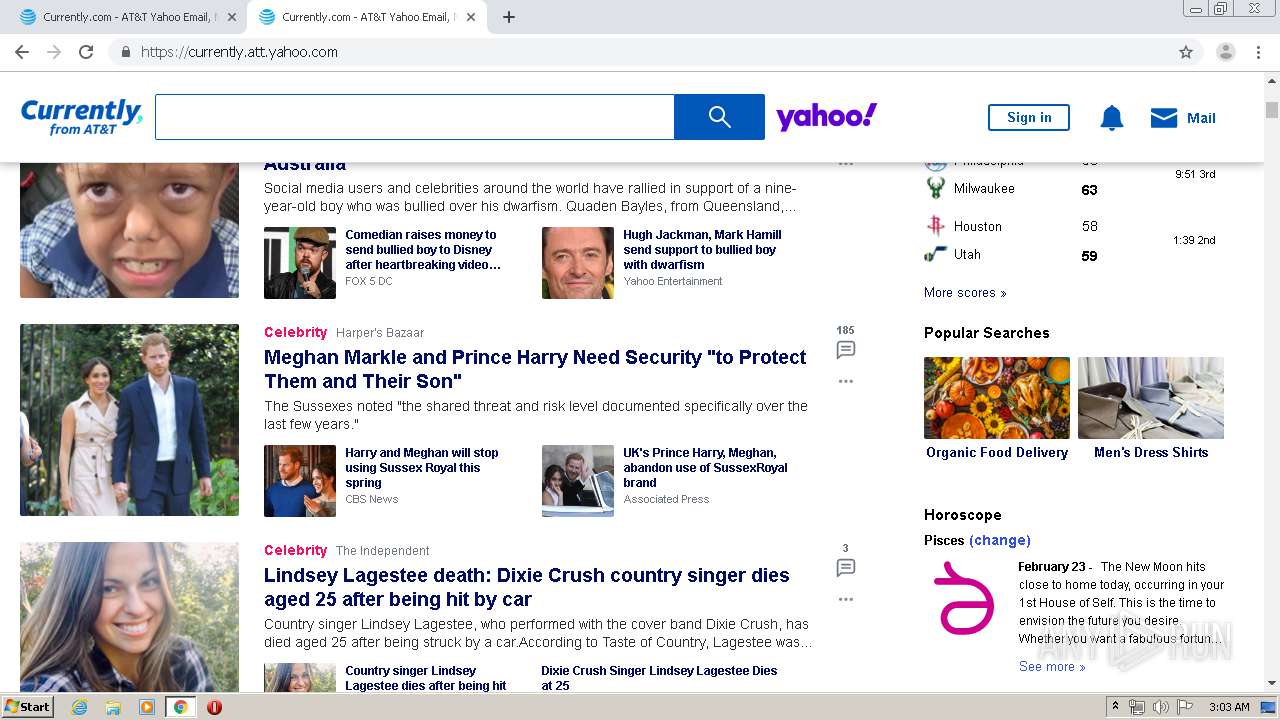Open UK's Prince Harry SussexRoyal brand story
This screenshot has height=720, width=1280.
pos(705,468)
